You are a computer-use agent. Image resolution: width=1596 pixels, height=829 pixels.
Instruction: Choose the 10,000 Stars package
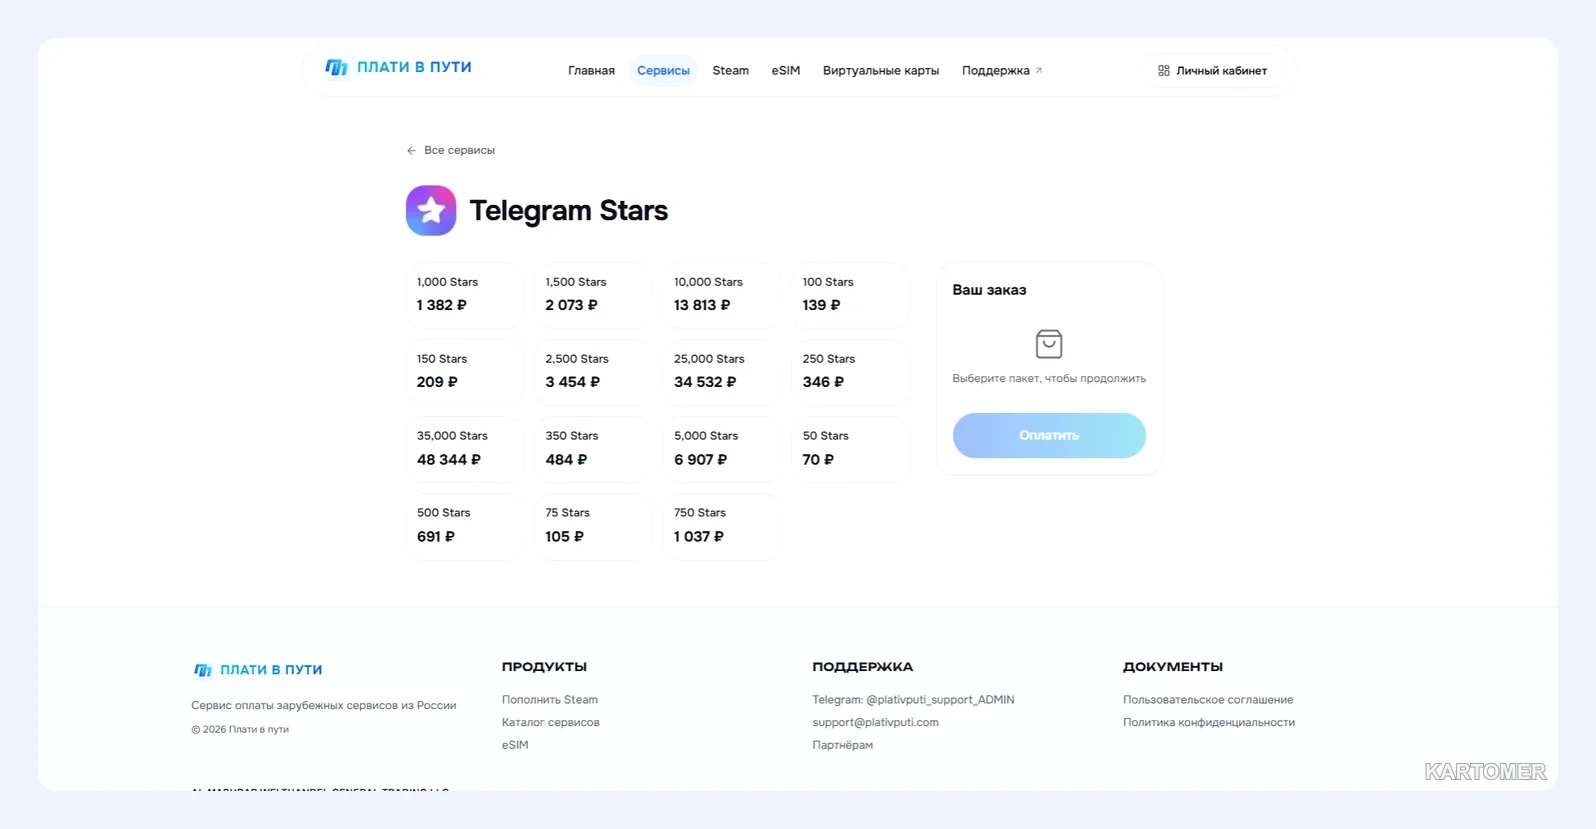click(x=721, y=295)
